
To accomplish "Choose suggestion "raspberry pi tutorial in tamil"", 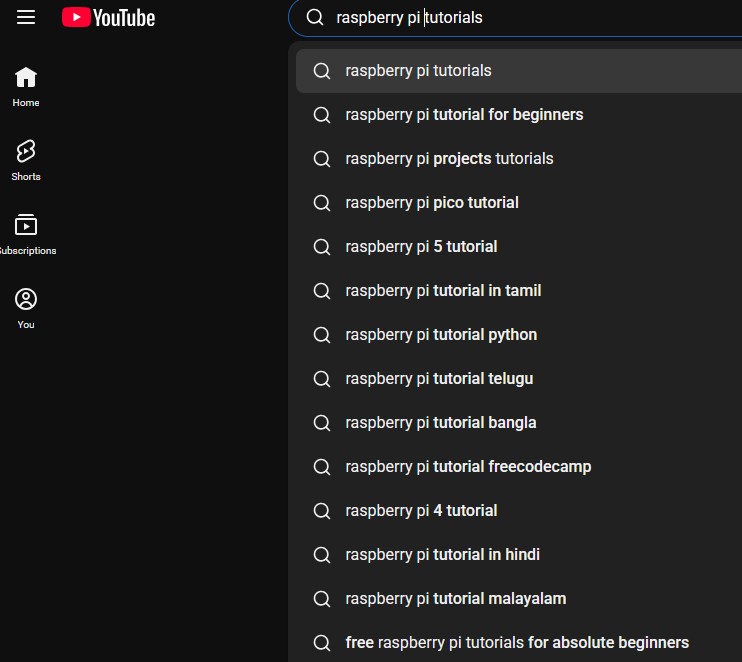I will (519, 291).
